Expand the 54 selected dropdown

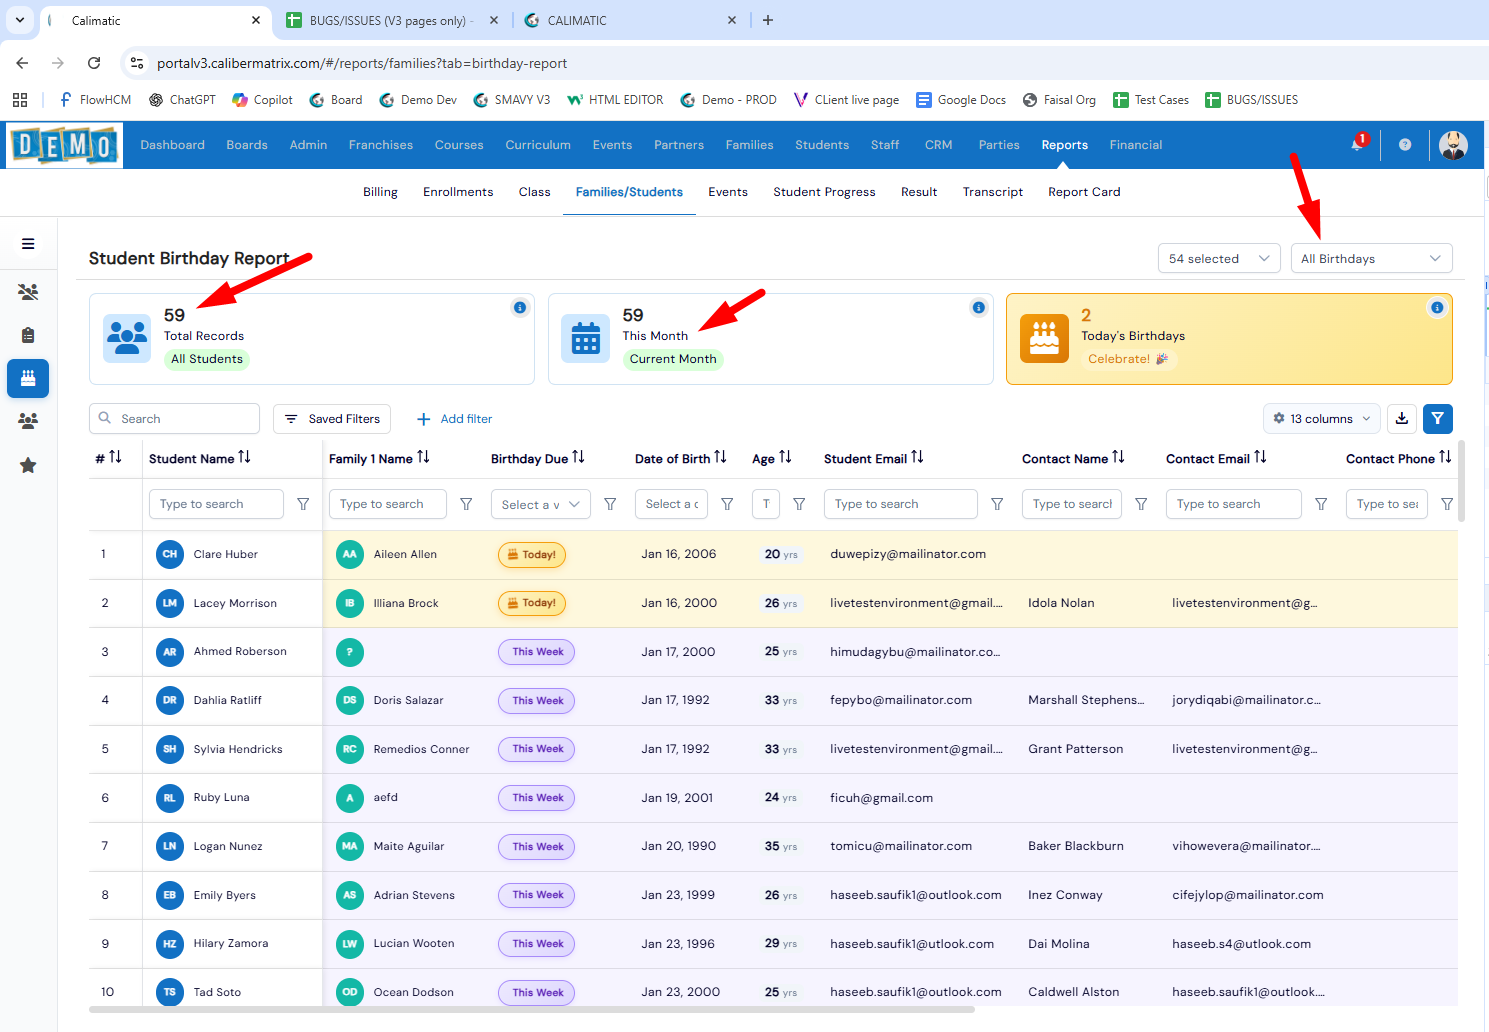[x=1218, y=259]
